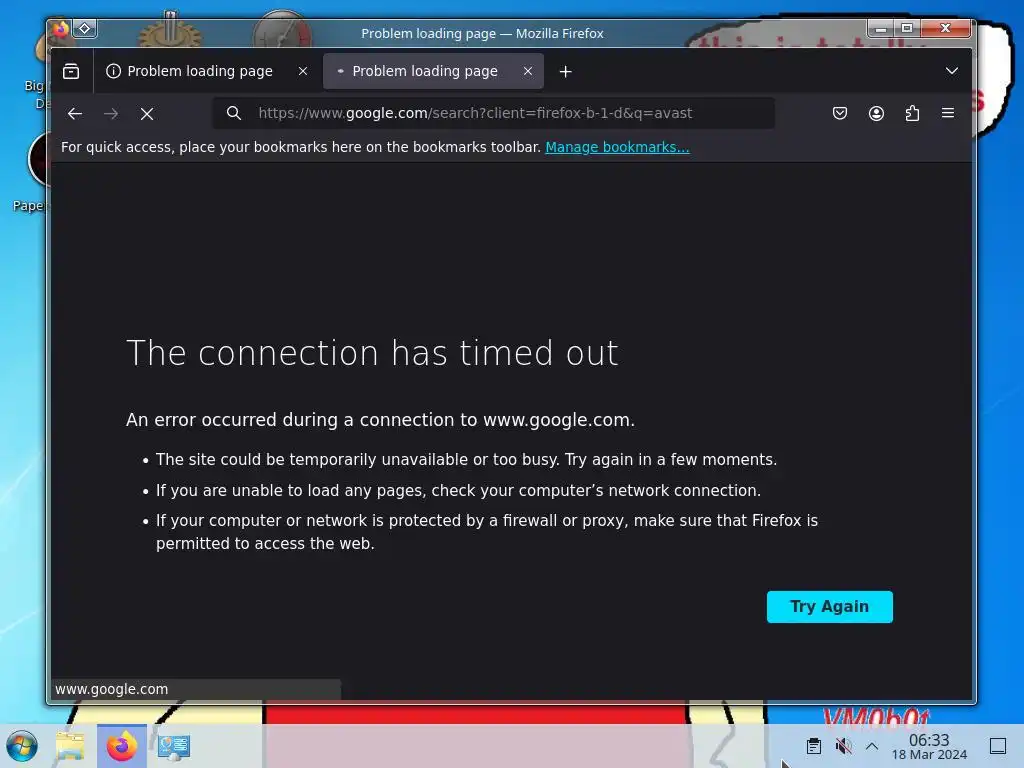This screenshot has width=1024, height=768.
Task: Maximize the Firefox window
Action: click(907, 28)
